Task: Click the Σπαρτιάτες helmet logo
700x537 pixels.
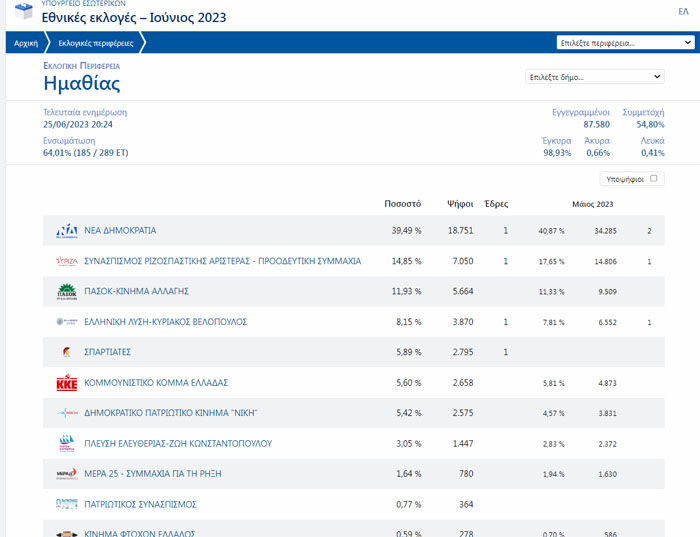Action: coord(67,353)
